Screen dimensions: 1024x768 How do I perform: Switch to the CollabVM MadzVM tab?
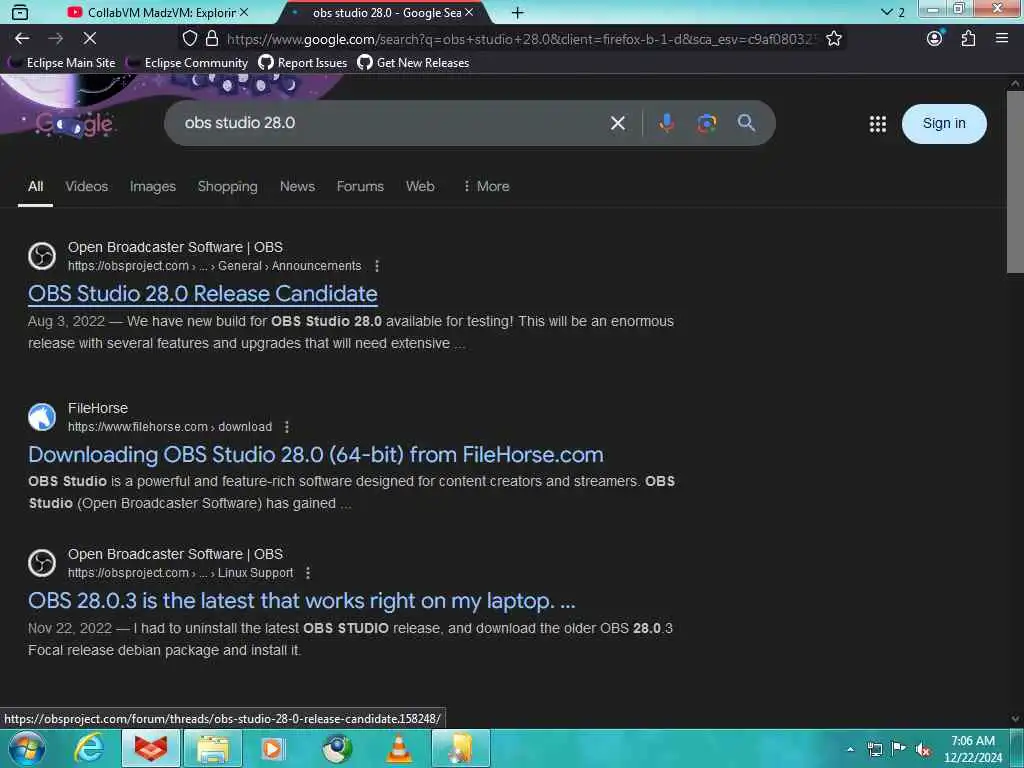click(161, 12)
